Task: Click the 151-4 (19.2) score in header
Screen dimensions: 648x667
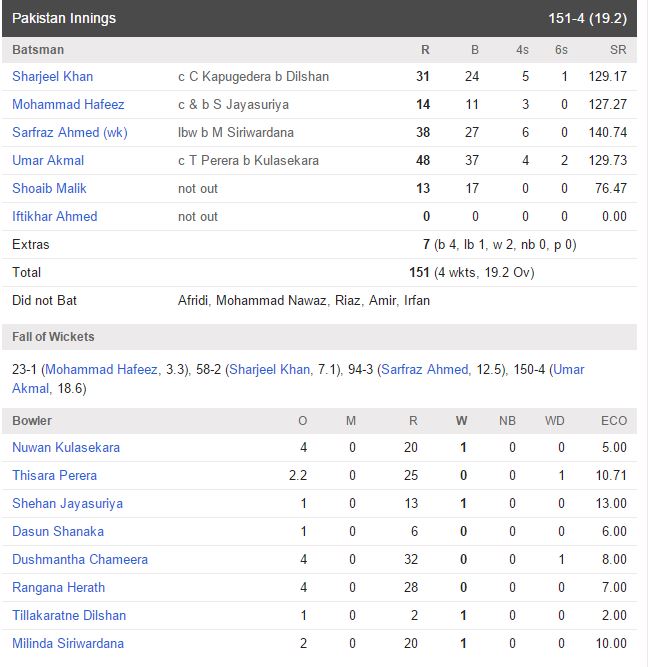Action: pyautogui.click(x=587, y=18)
